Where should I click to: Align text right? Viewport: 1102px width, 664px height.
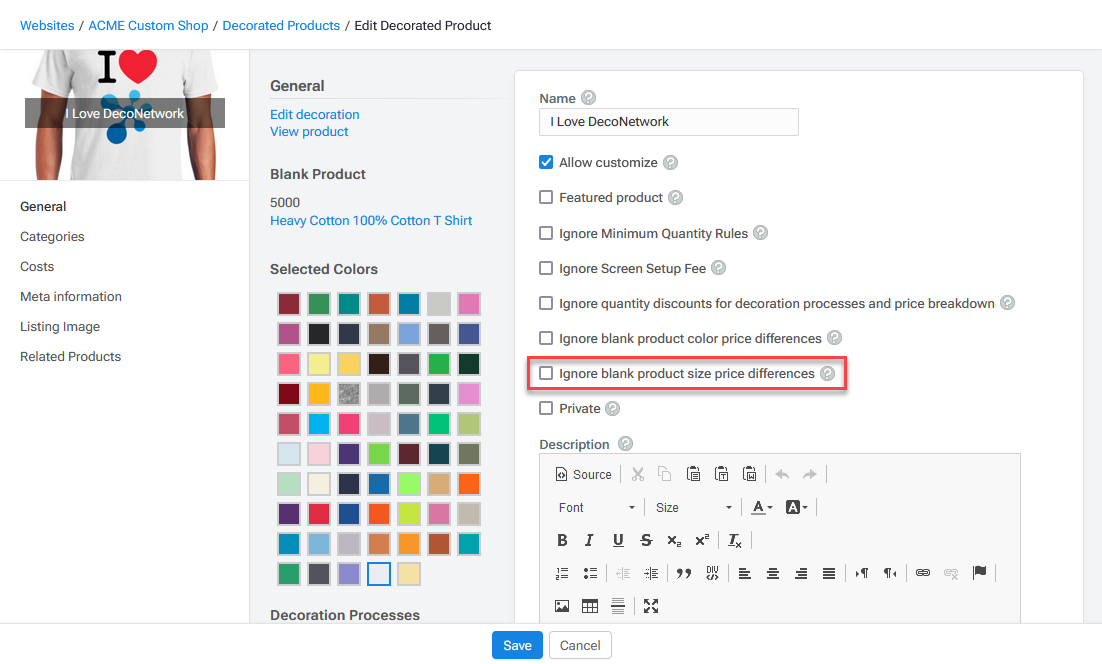(x=801, y=573)
